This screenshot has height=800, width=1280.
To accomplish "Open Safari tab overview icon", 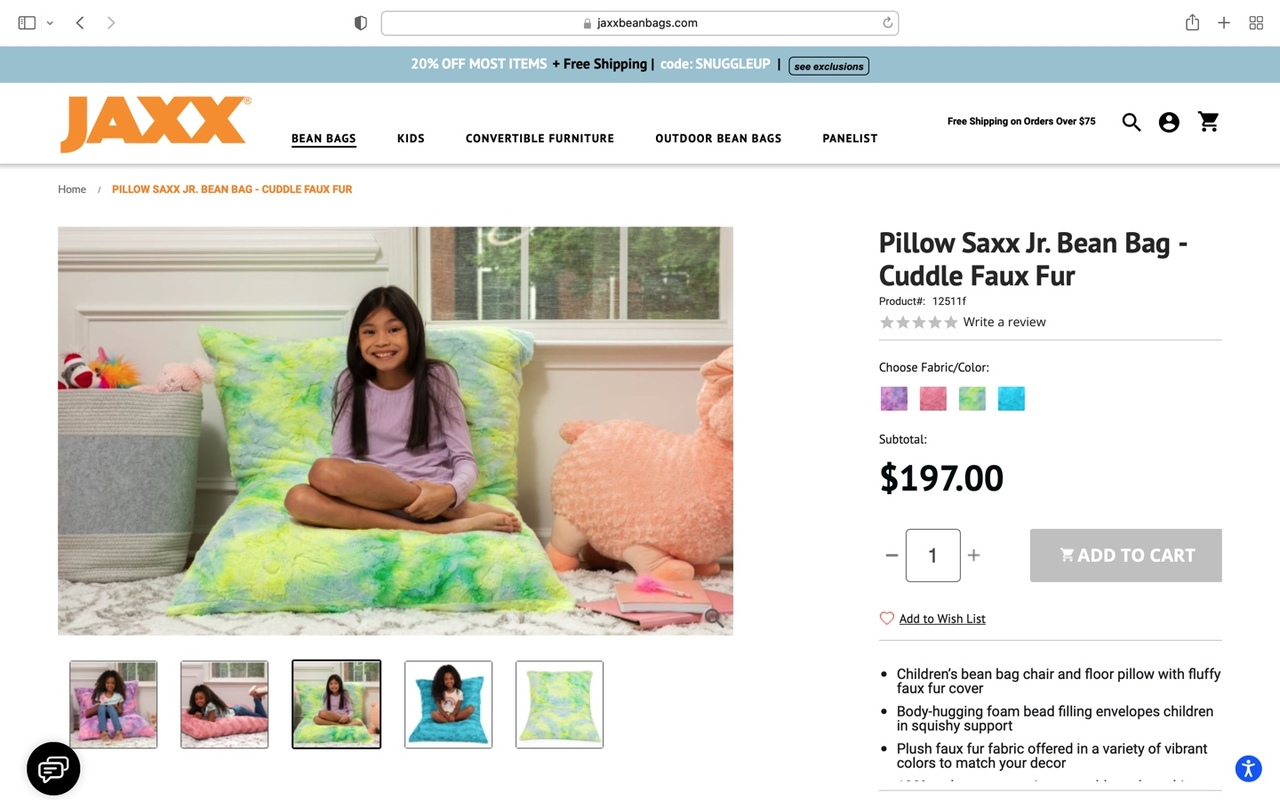I will pos(1256,23).
